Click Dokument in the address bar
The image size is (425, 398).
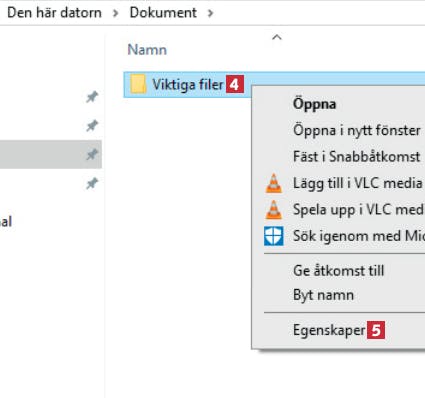163,13
